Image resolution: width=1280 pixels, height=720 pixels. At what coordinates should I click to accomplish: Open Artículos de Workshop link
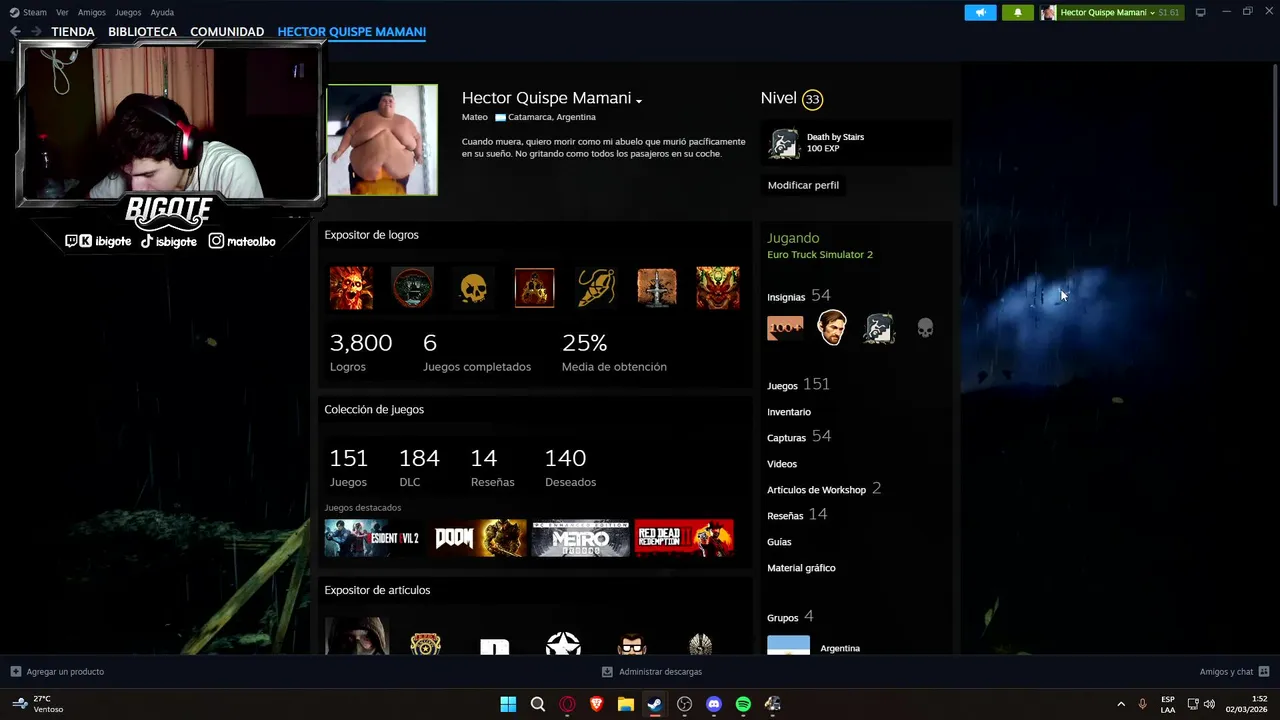(x=824, y=489)
